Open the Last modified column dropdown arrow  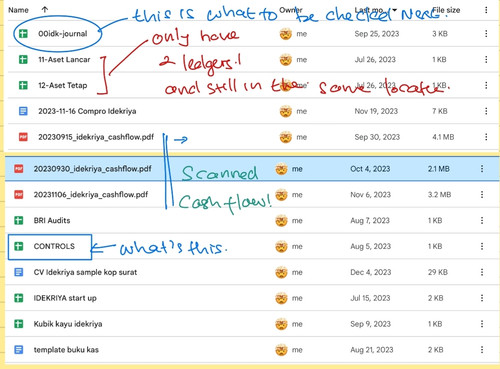(395, 10)
